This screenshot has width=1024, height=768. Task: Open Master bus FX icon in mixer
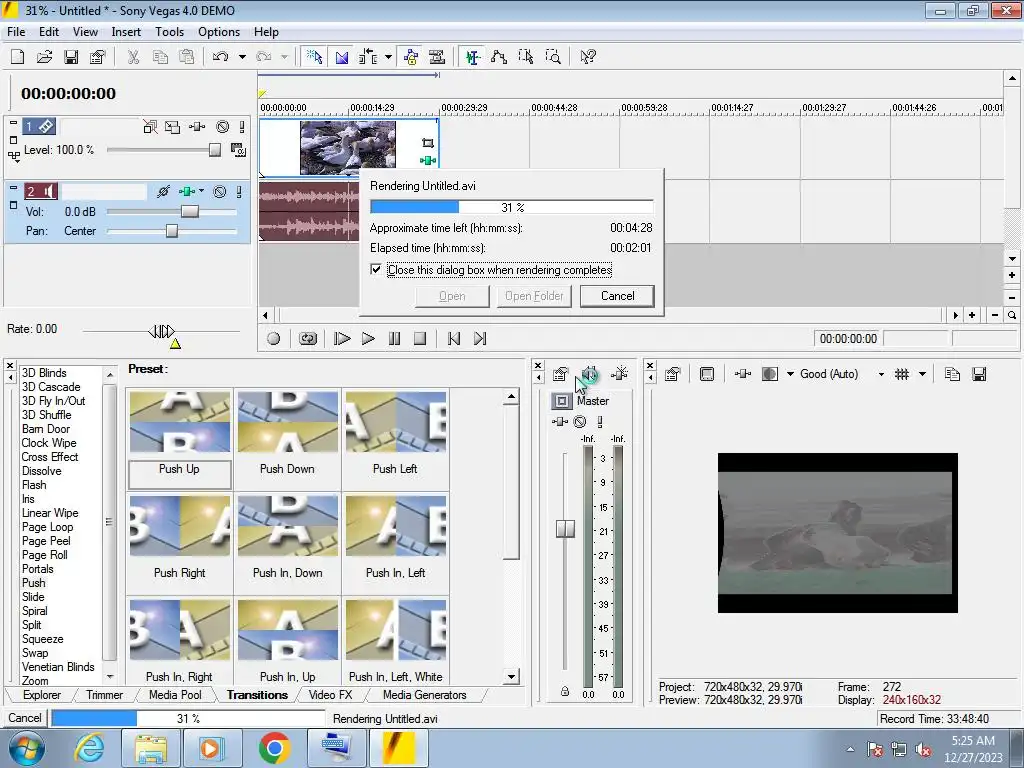(560, 422)
